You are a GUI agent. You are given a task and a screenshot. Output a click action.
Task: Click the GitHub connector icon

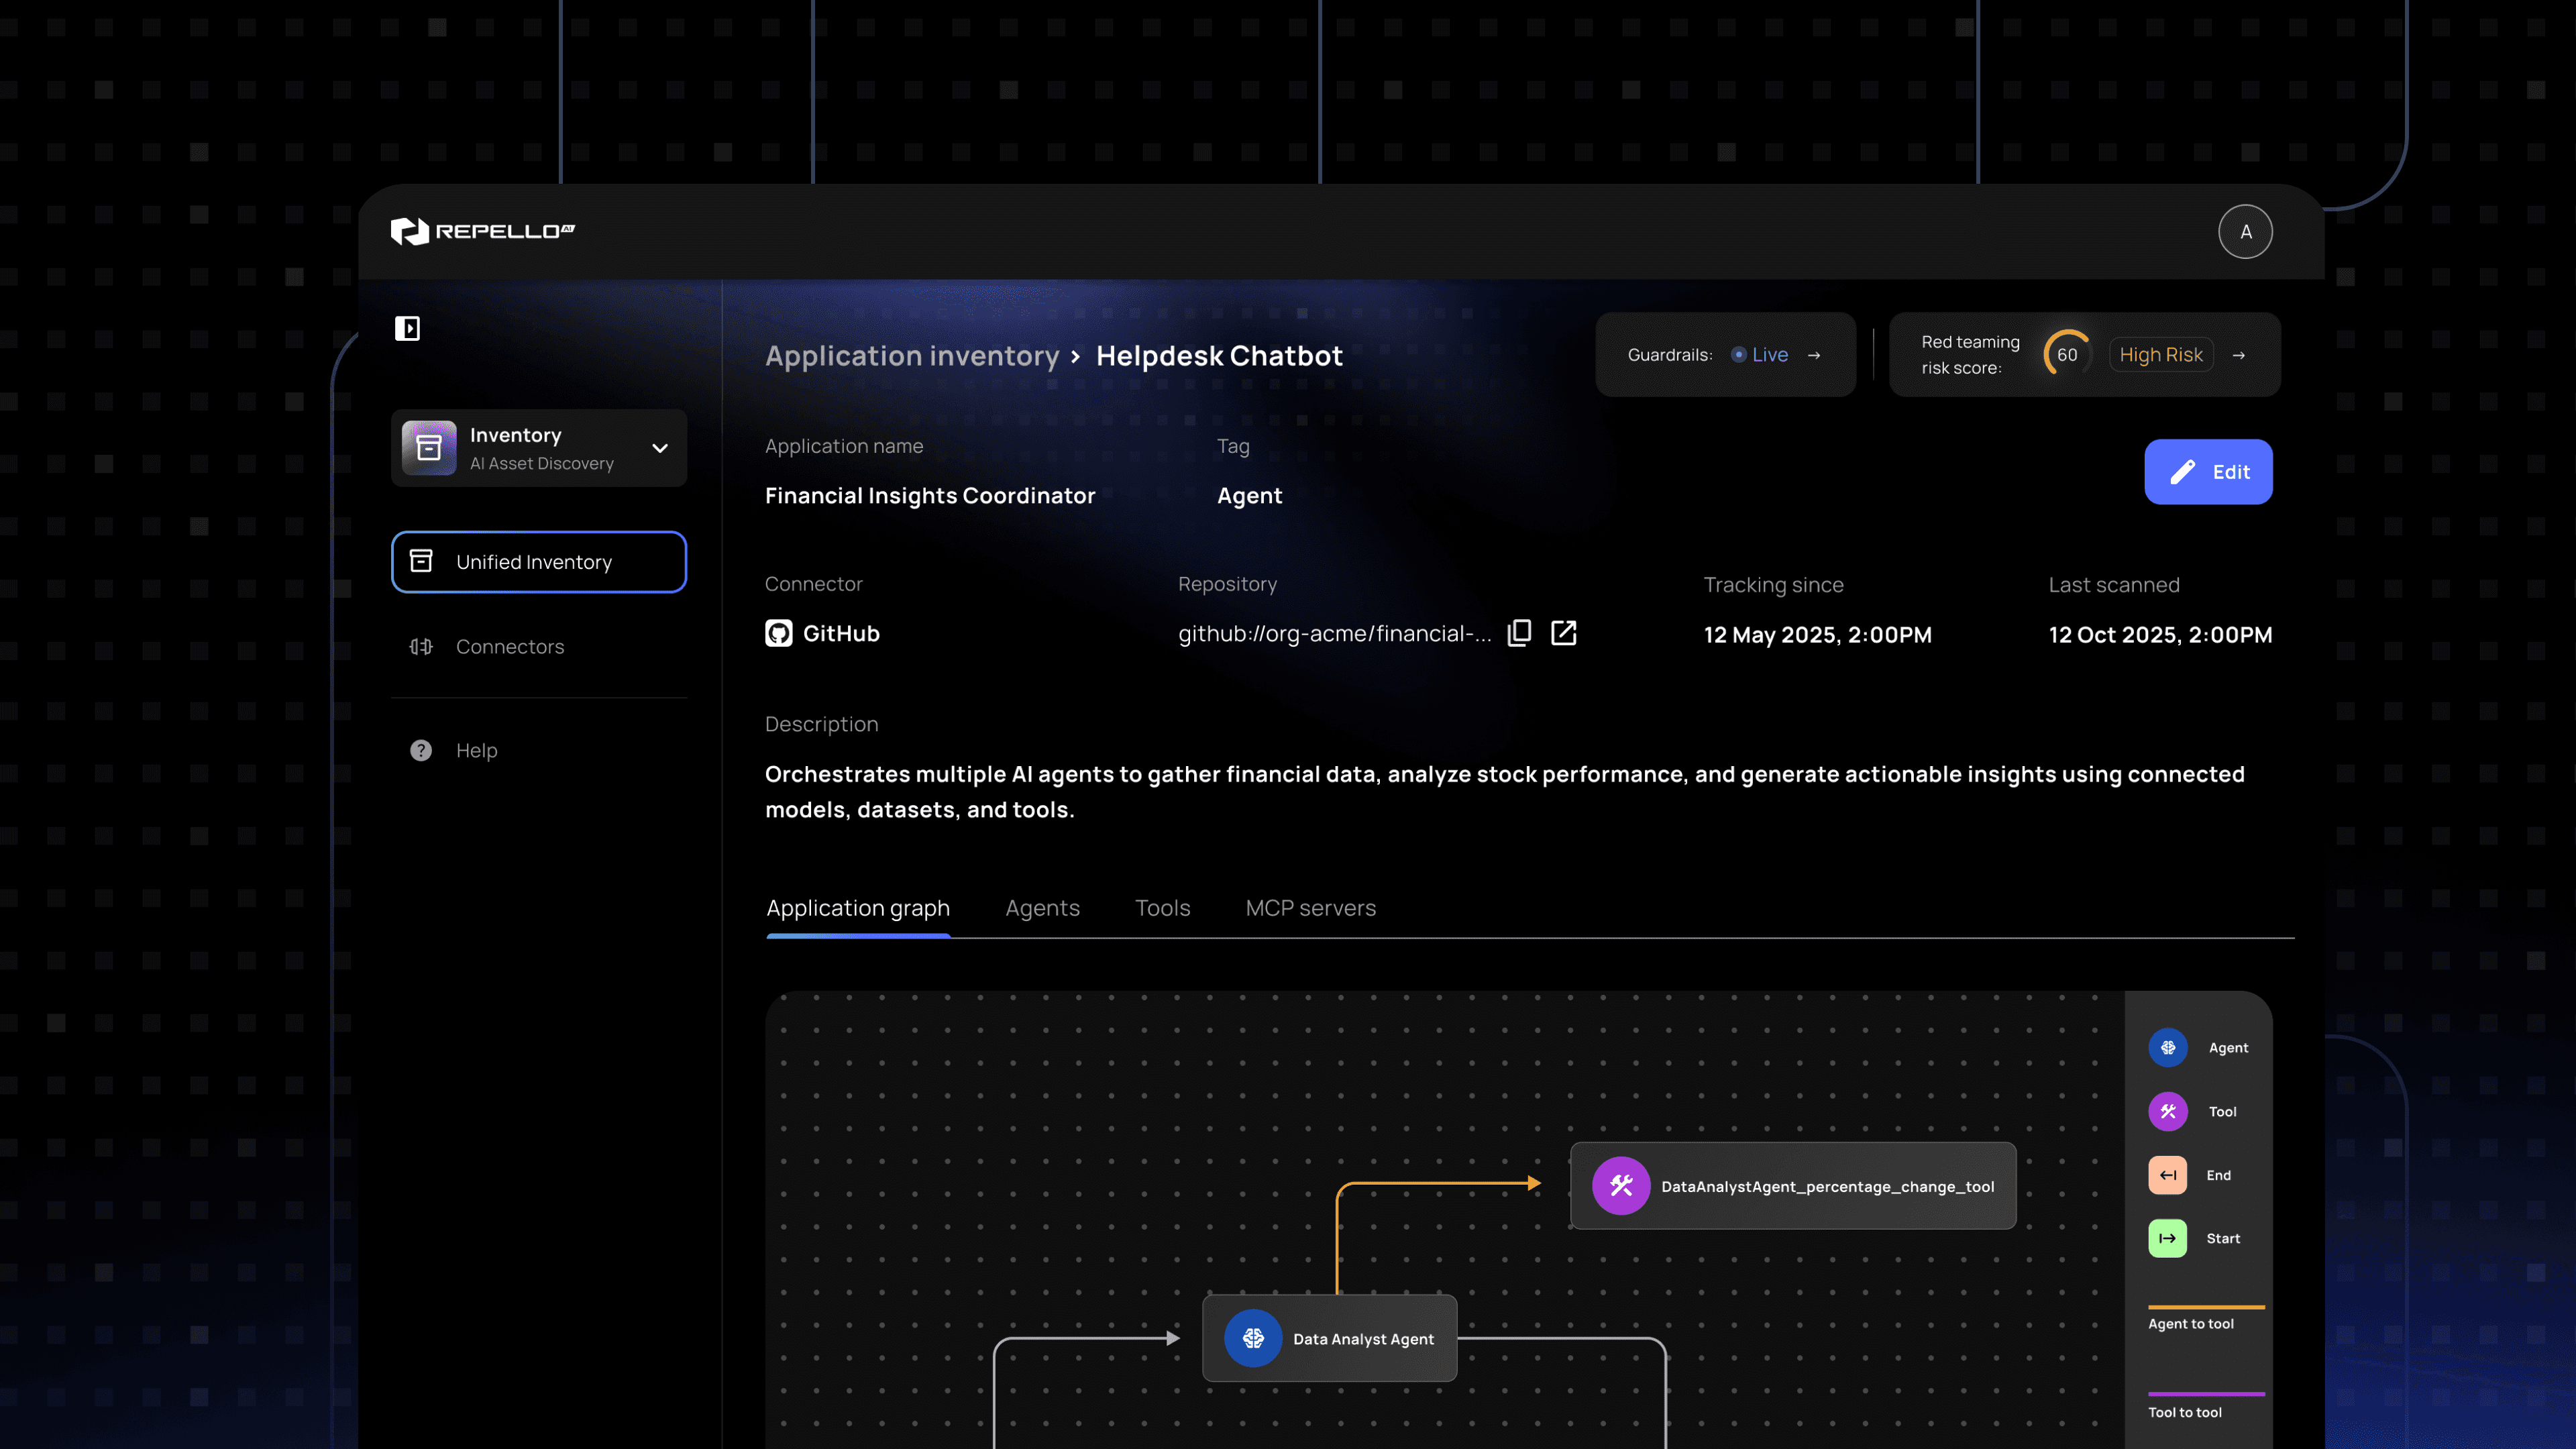pyautogui.click(x=779, y=633)
